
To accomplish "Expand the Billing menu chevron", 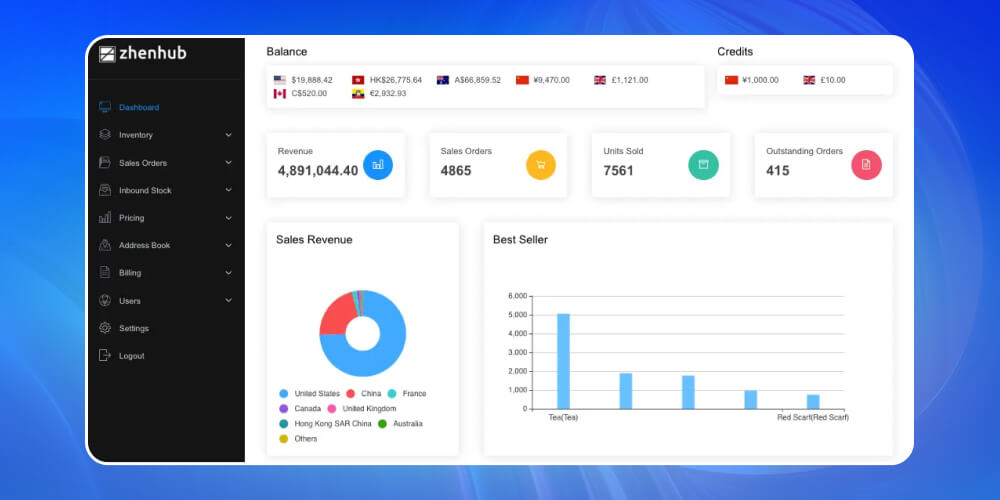I will pyautogui.click(x=229, y=273).
